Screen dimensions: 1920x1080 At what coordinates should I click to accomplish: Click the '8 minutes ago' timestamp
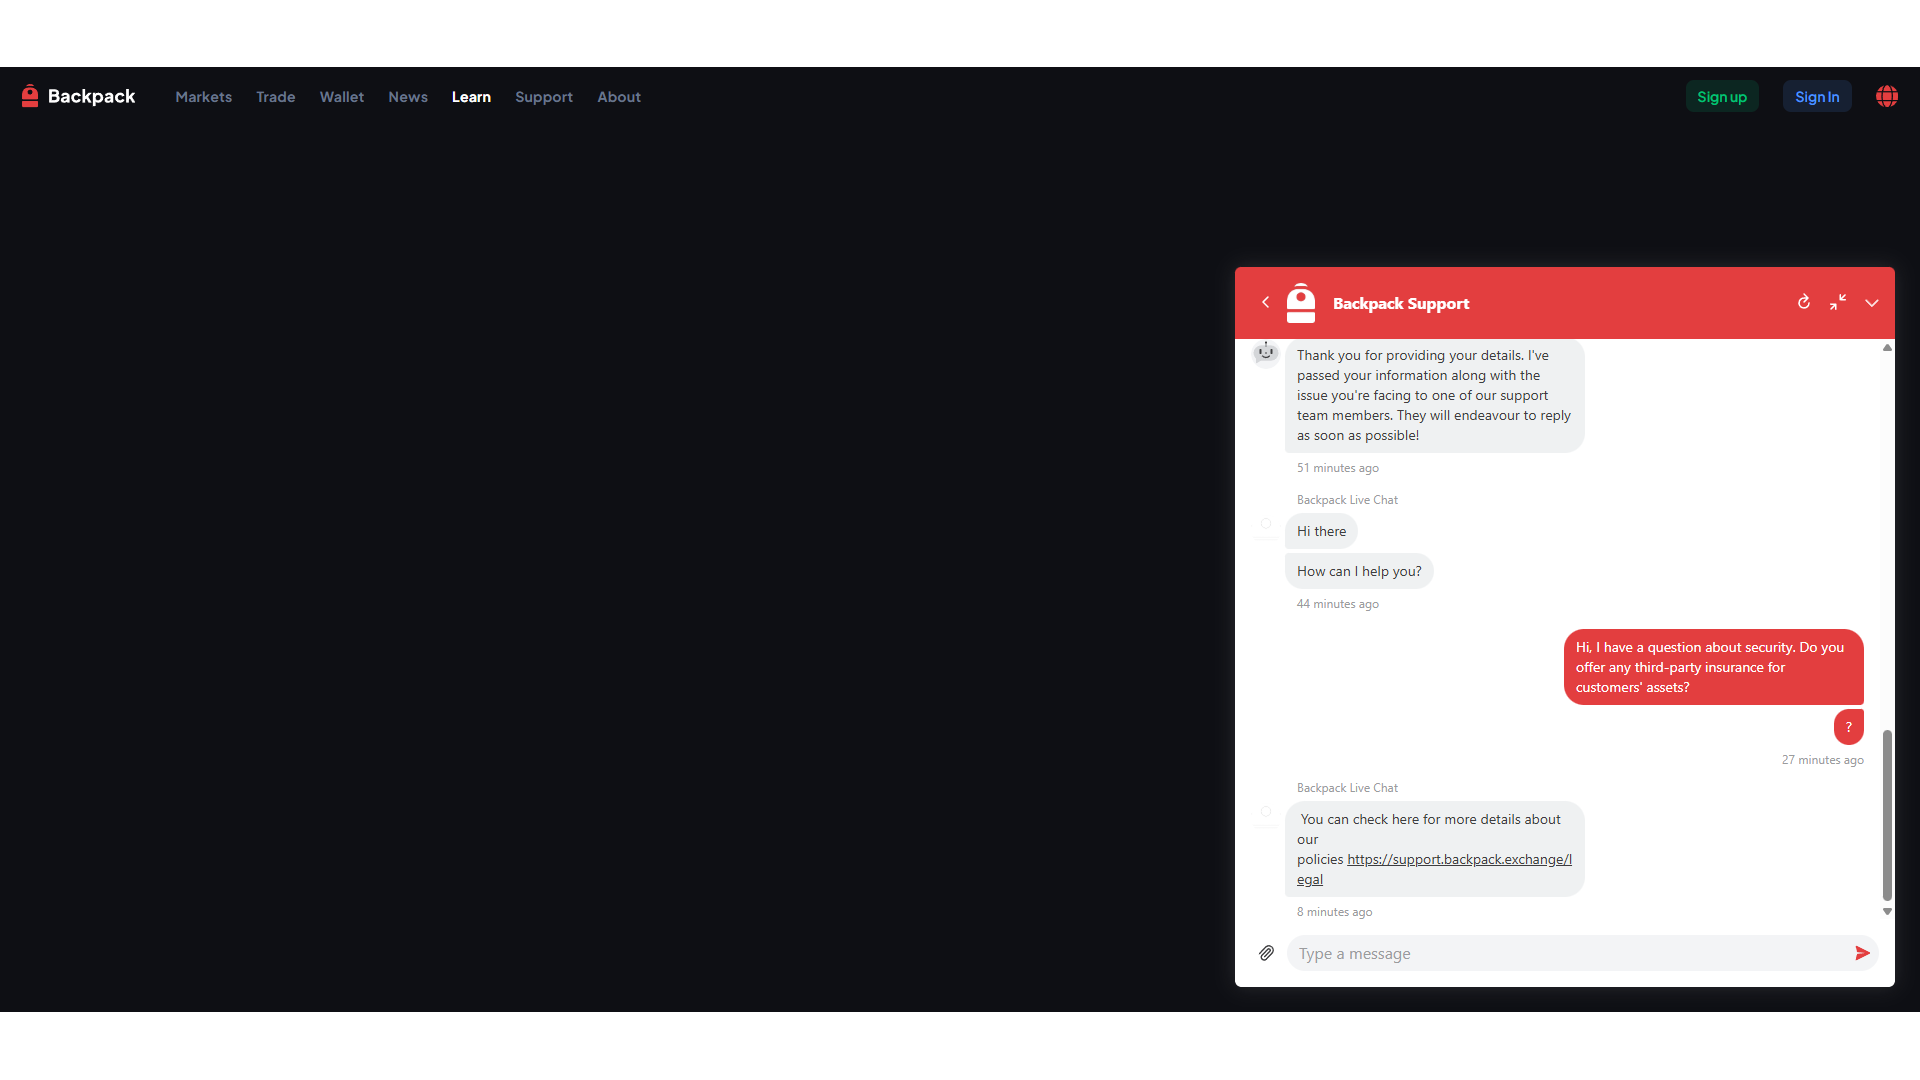click(1334, 912)
